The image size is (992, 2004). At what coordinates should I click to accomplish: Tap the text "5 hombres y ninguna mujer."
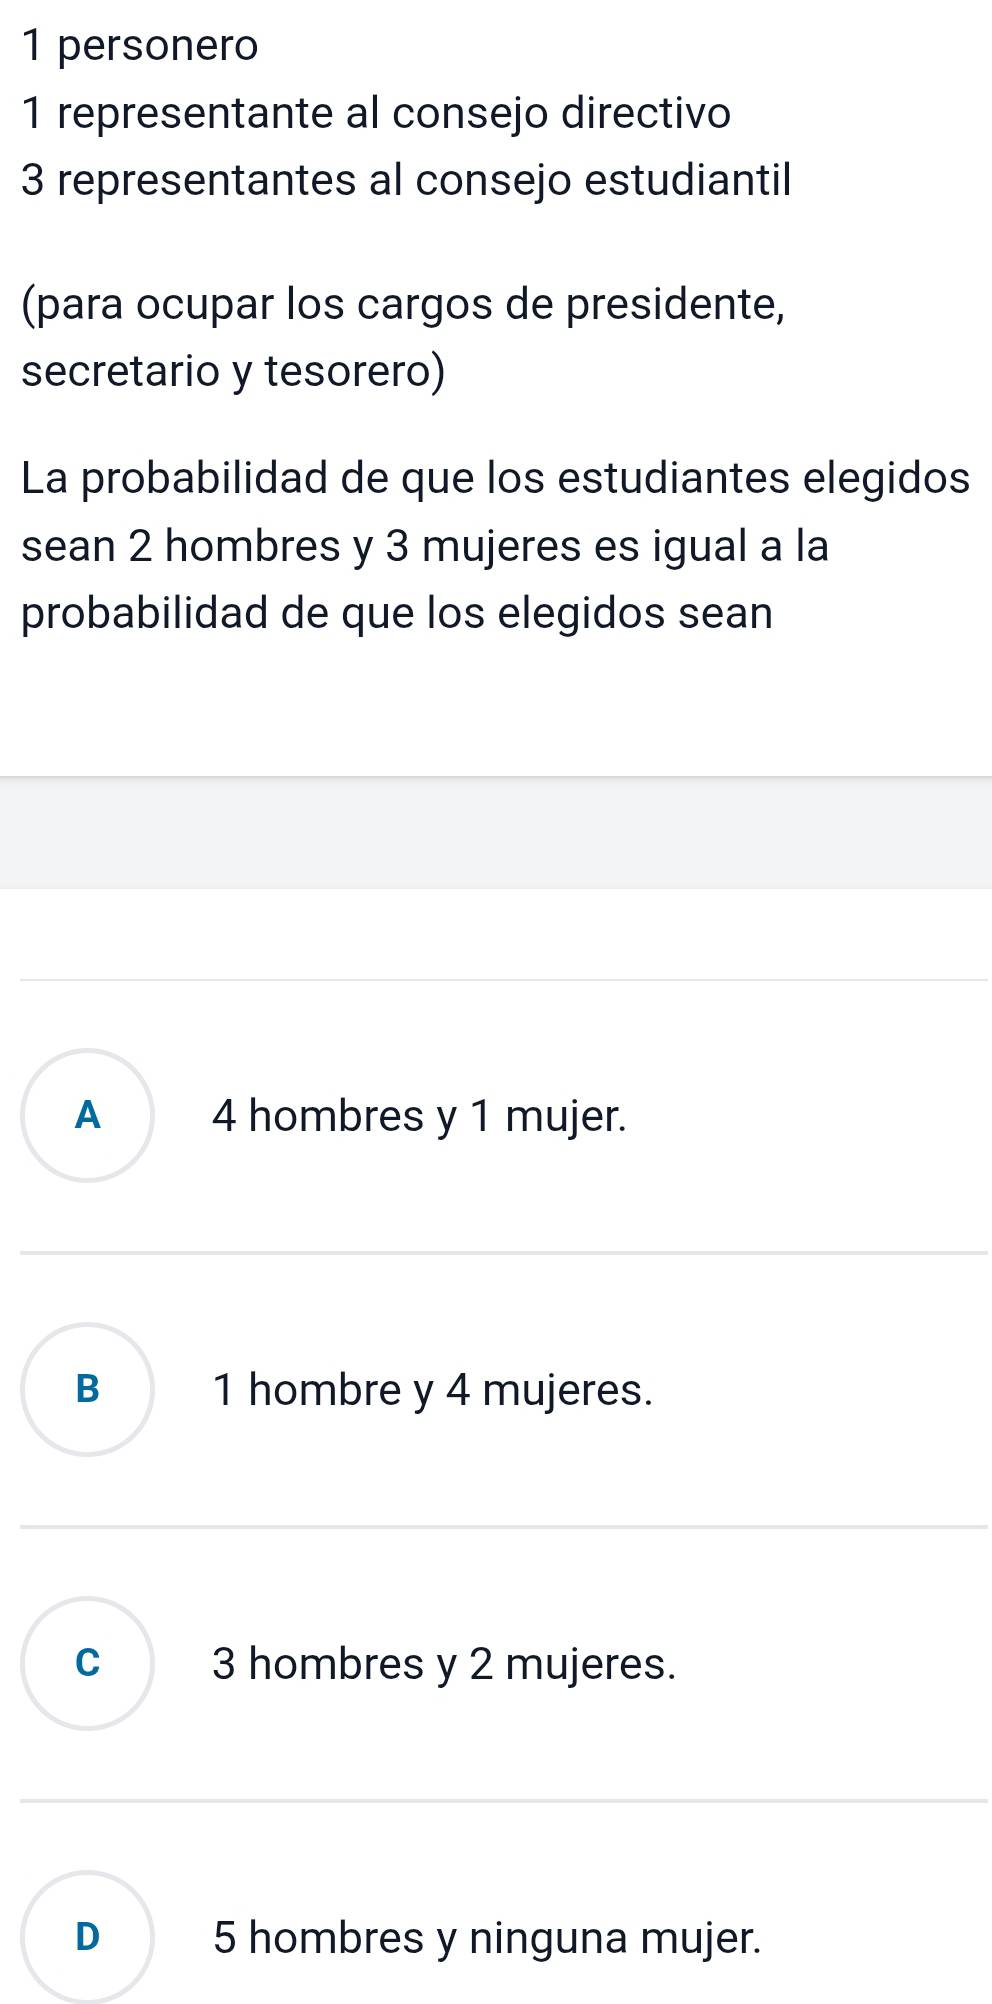[487, 1937]
